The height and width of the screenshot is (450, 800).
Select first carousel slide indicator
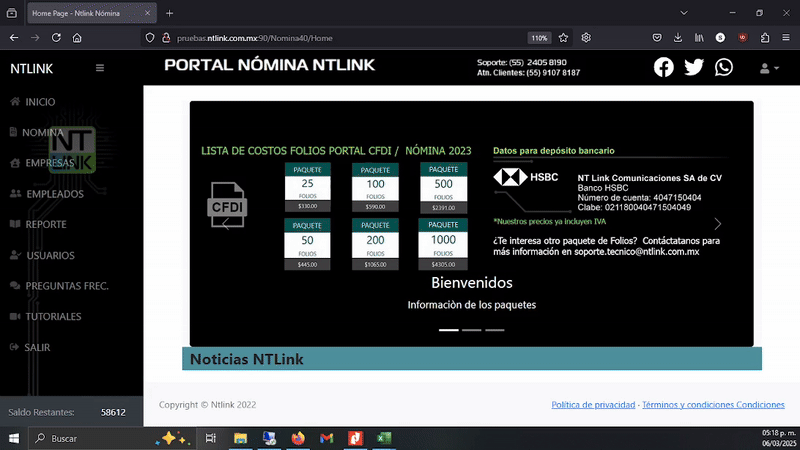click(x=448, y=330)
